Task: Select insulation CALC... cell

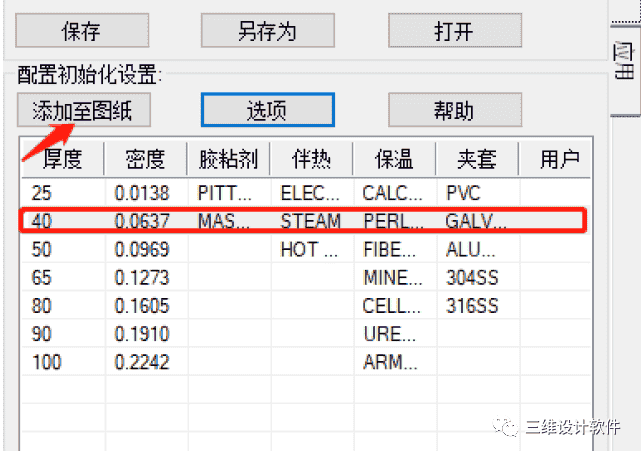Action: tap(392, 193)
